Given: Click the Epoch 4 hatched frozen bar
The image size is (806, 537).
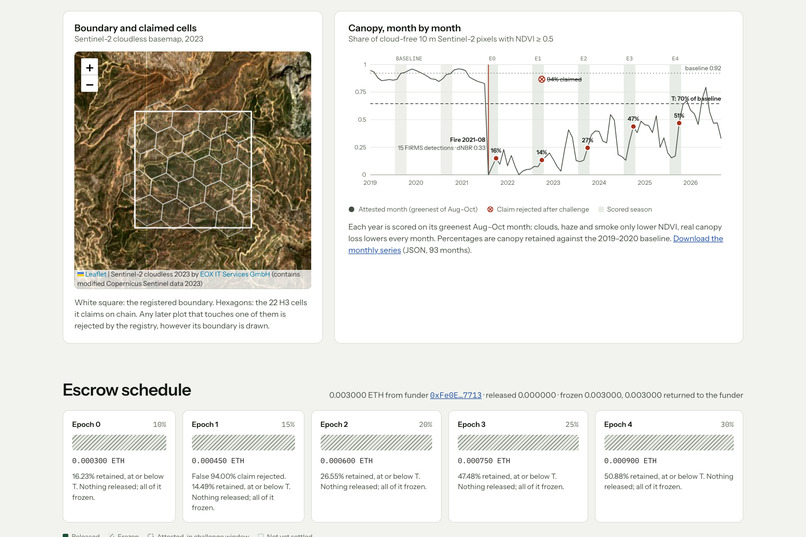Looking at the screenshot, I should click(669, 442).
